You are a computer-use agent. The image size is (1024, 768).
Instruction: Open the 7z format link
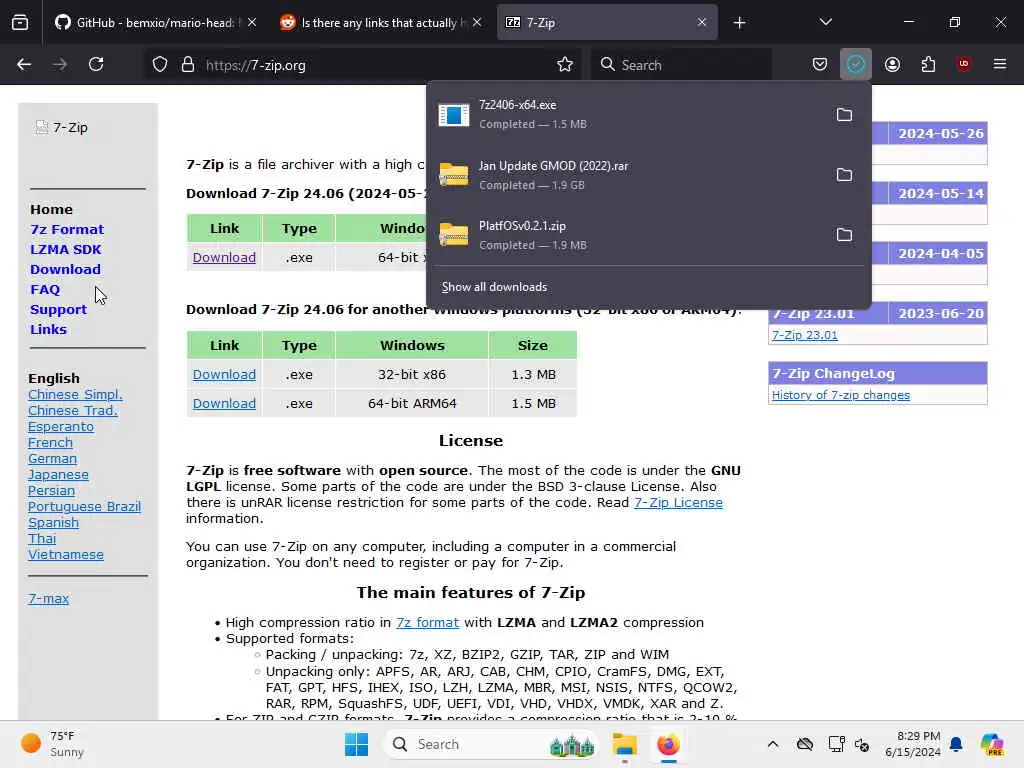tap(427, 623)
